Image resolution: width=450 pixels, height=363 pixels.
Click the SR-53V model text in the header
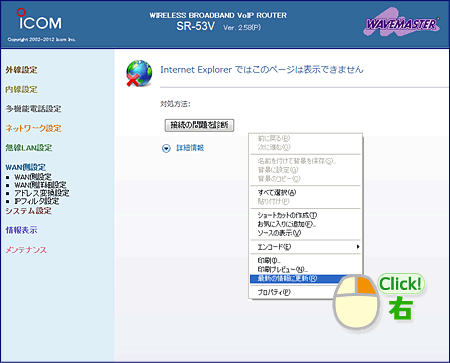195,26
